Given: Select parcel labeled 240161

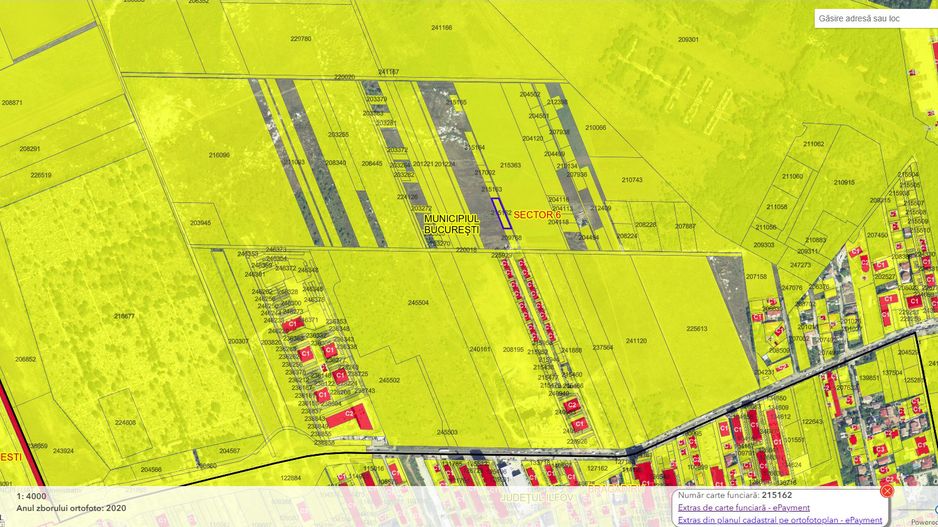Looking at the screenshot, I should point(480,349).
